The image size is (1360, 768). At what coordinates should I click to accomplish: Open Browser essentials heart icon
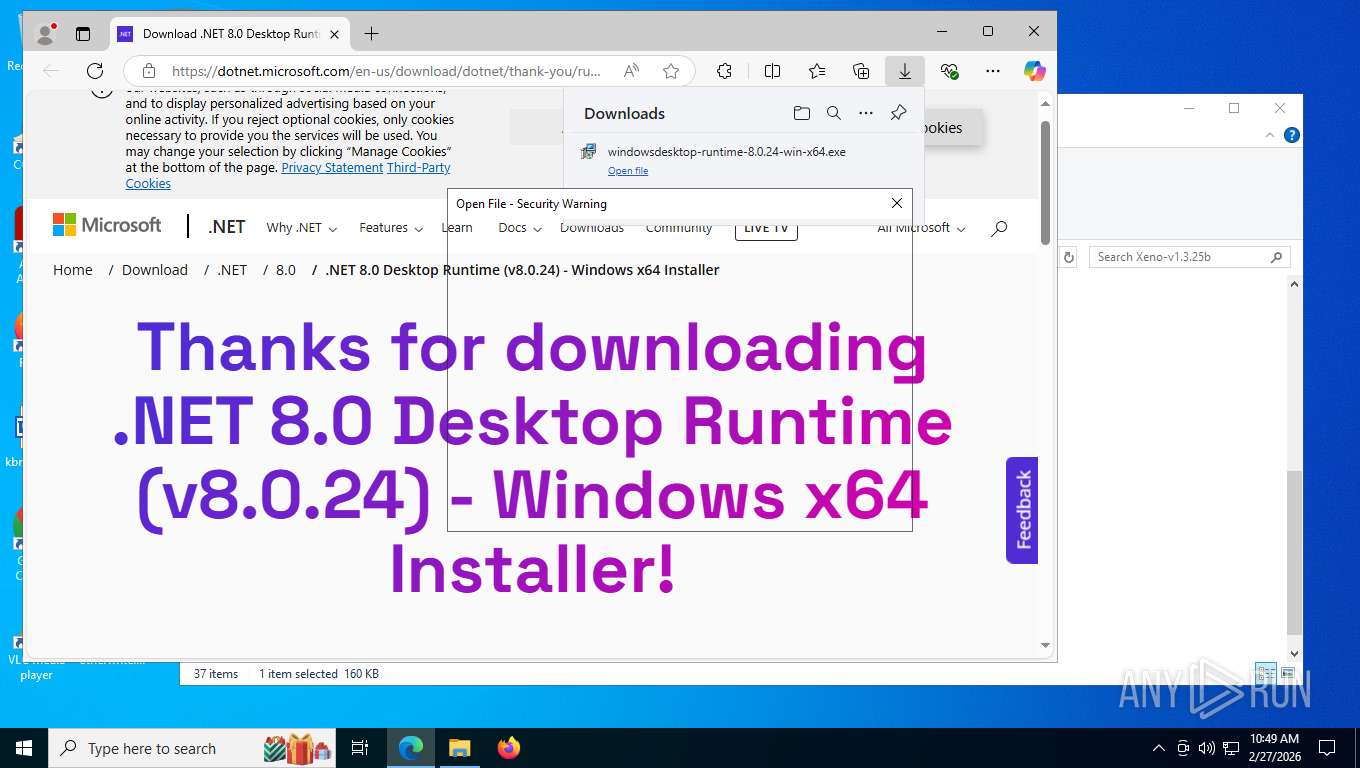[950, 71]
